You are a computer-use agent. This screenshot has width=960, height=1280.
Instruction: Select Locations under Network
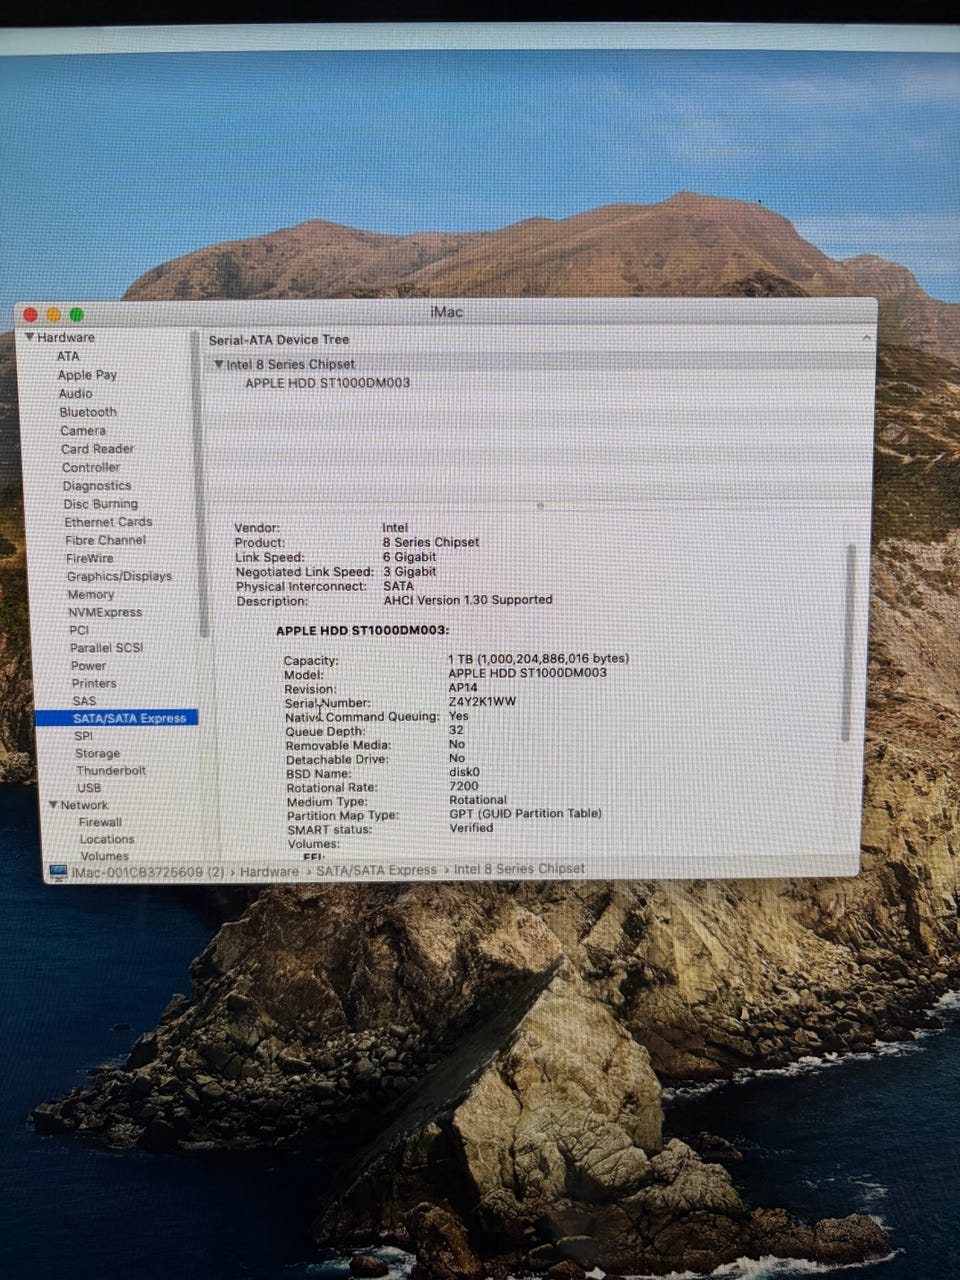(107, 840)
